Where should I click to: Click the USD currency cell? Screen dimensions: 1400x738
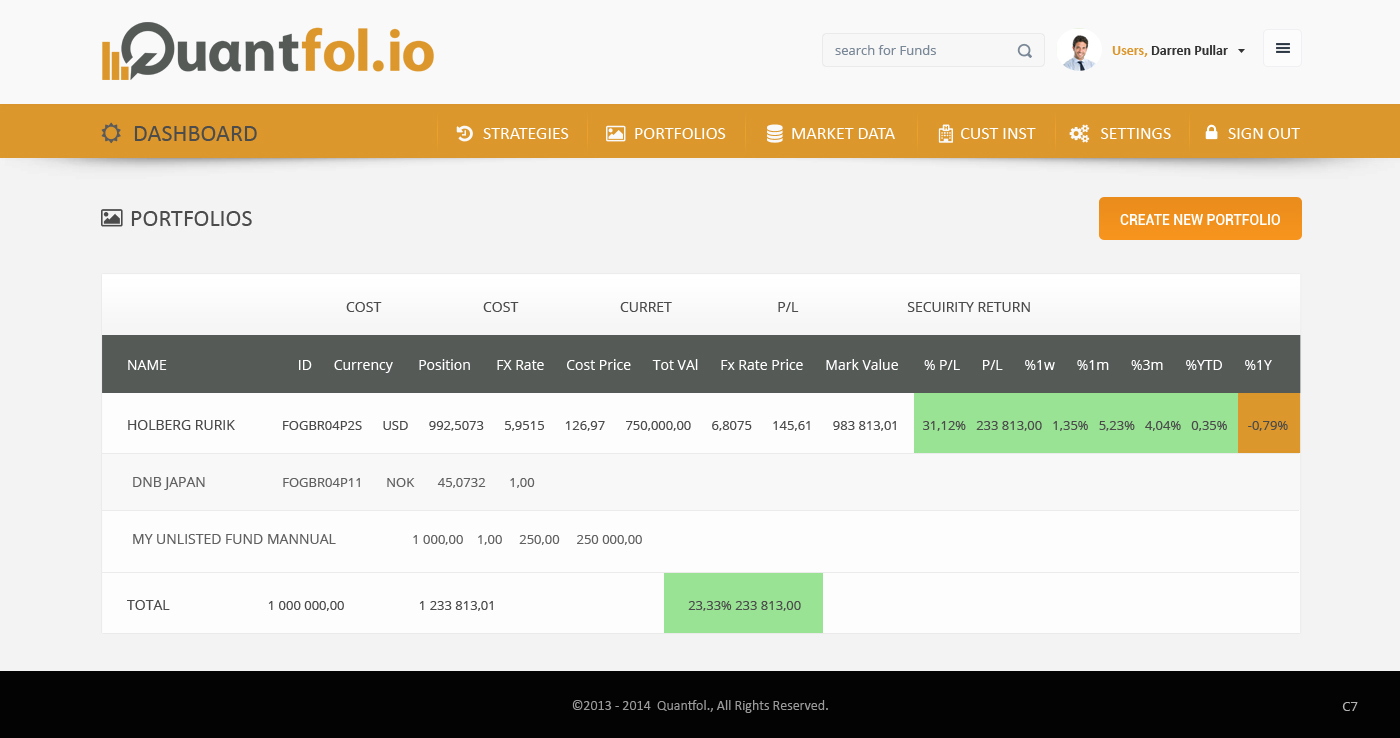click(395, 425)
